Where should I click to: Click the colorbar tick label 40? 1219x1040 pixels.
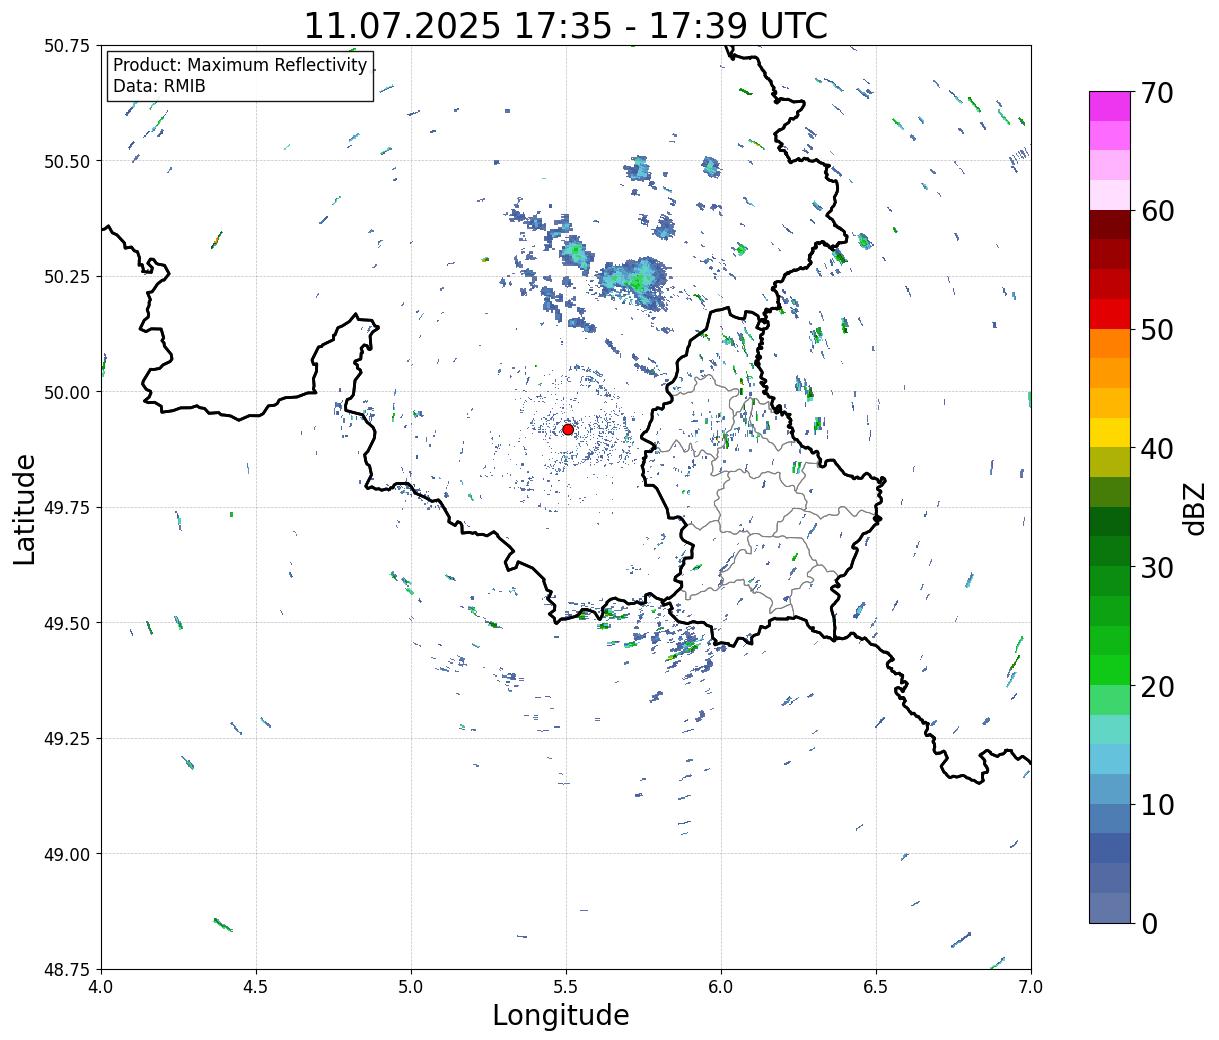1157,449
